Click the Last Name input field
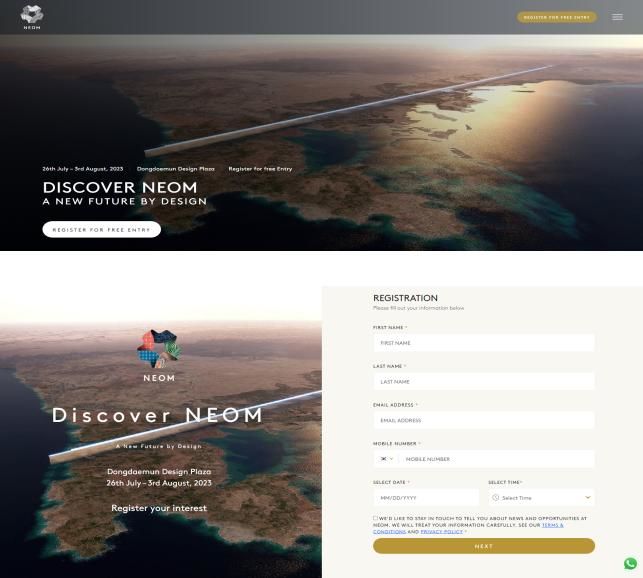 tap(484, 382)
